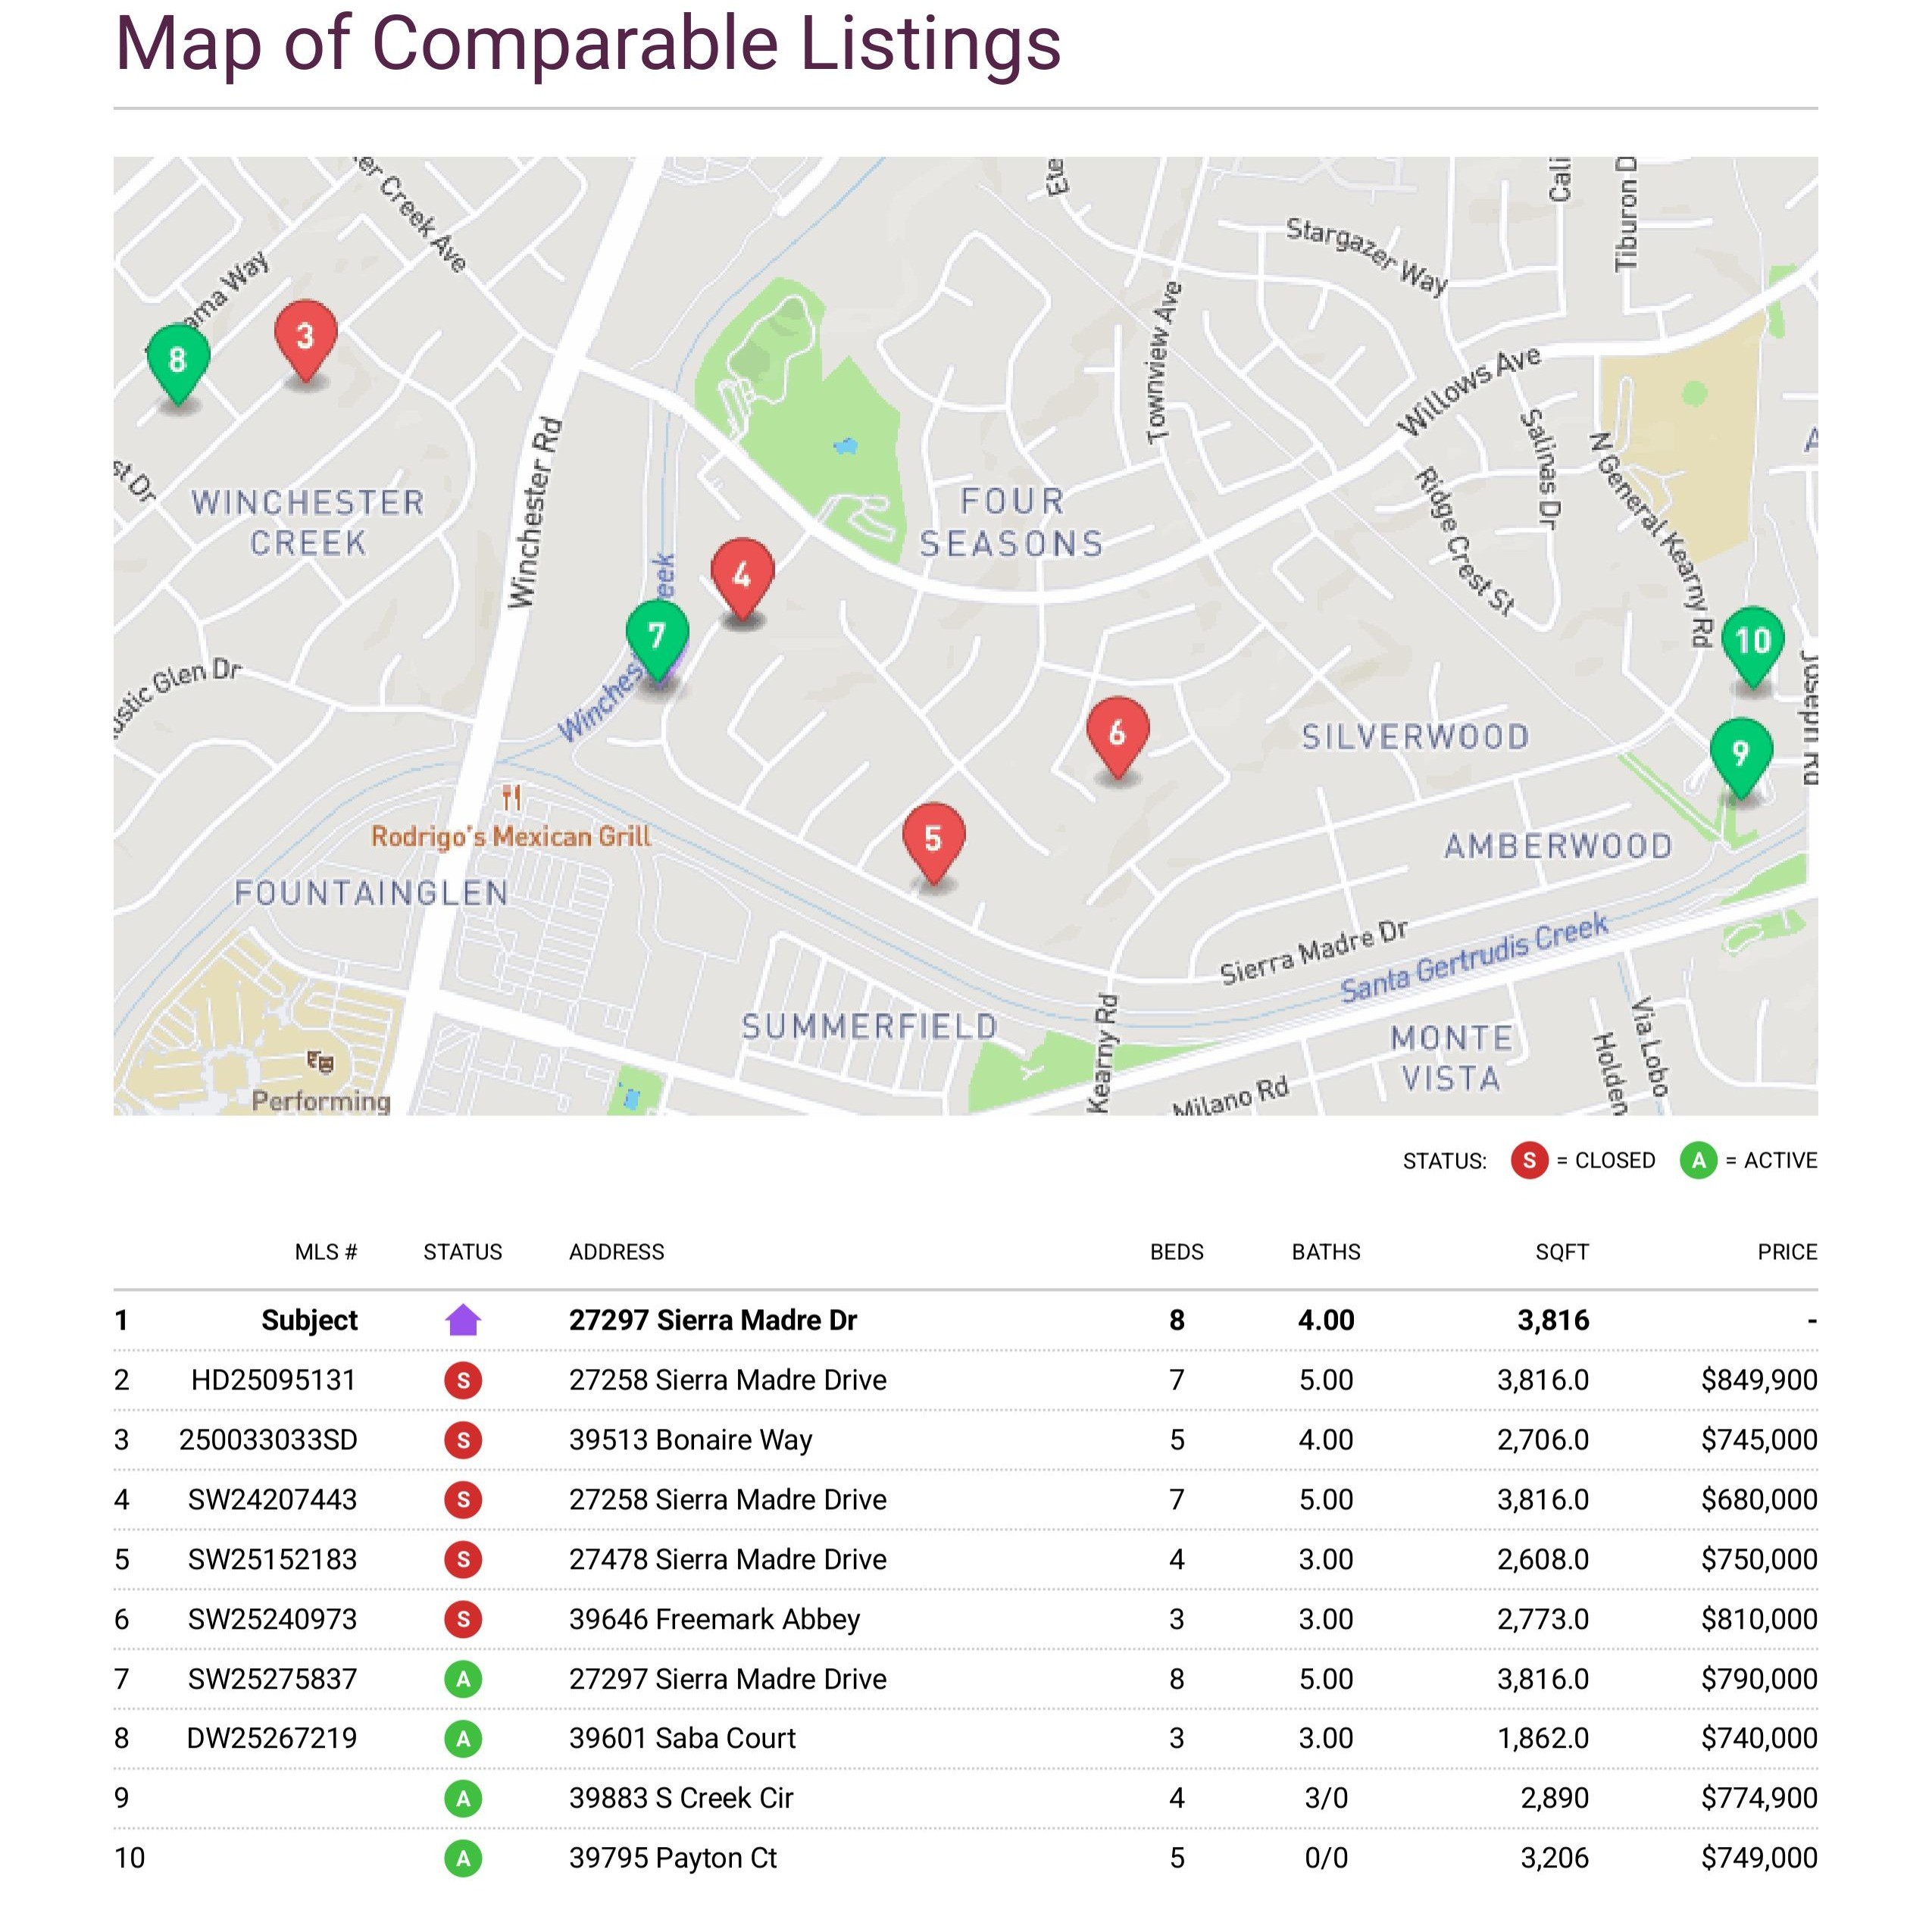Click green map pin number 8
Screen dimensions: 1932x1916
(x=178, y=360)
